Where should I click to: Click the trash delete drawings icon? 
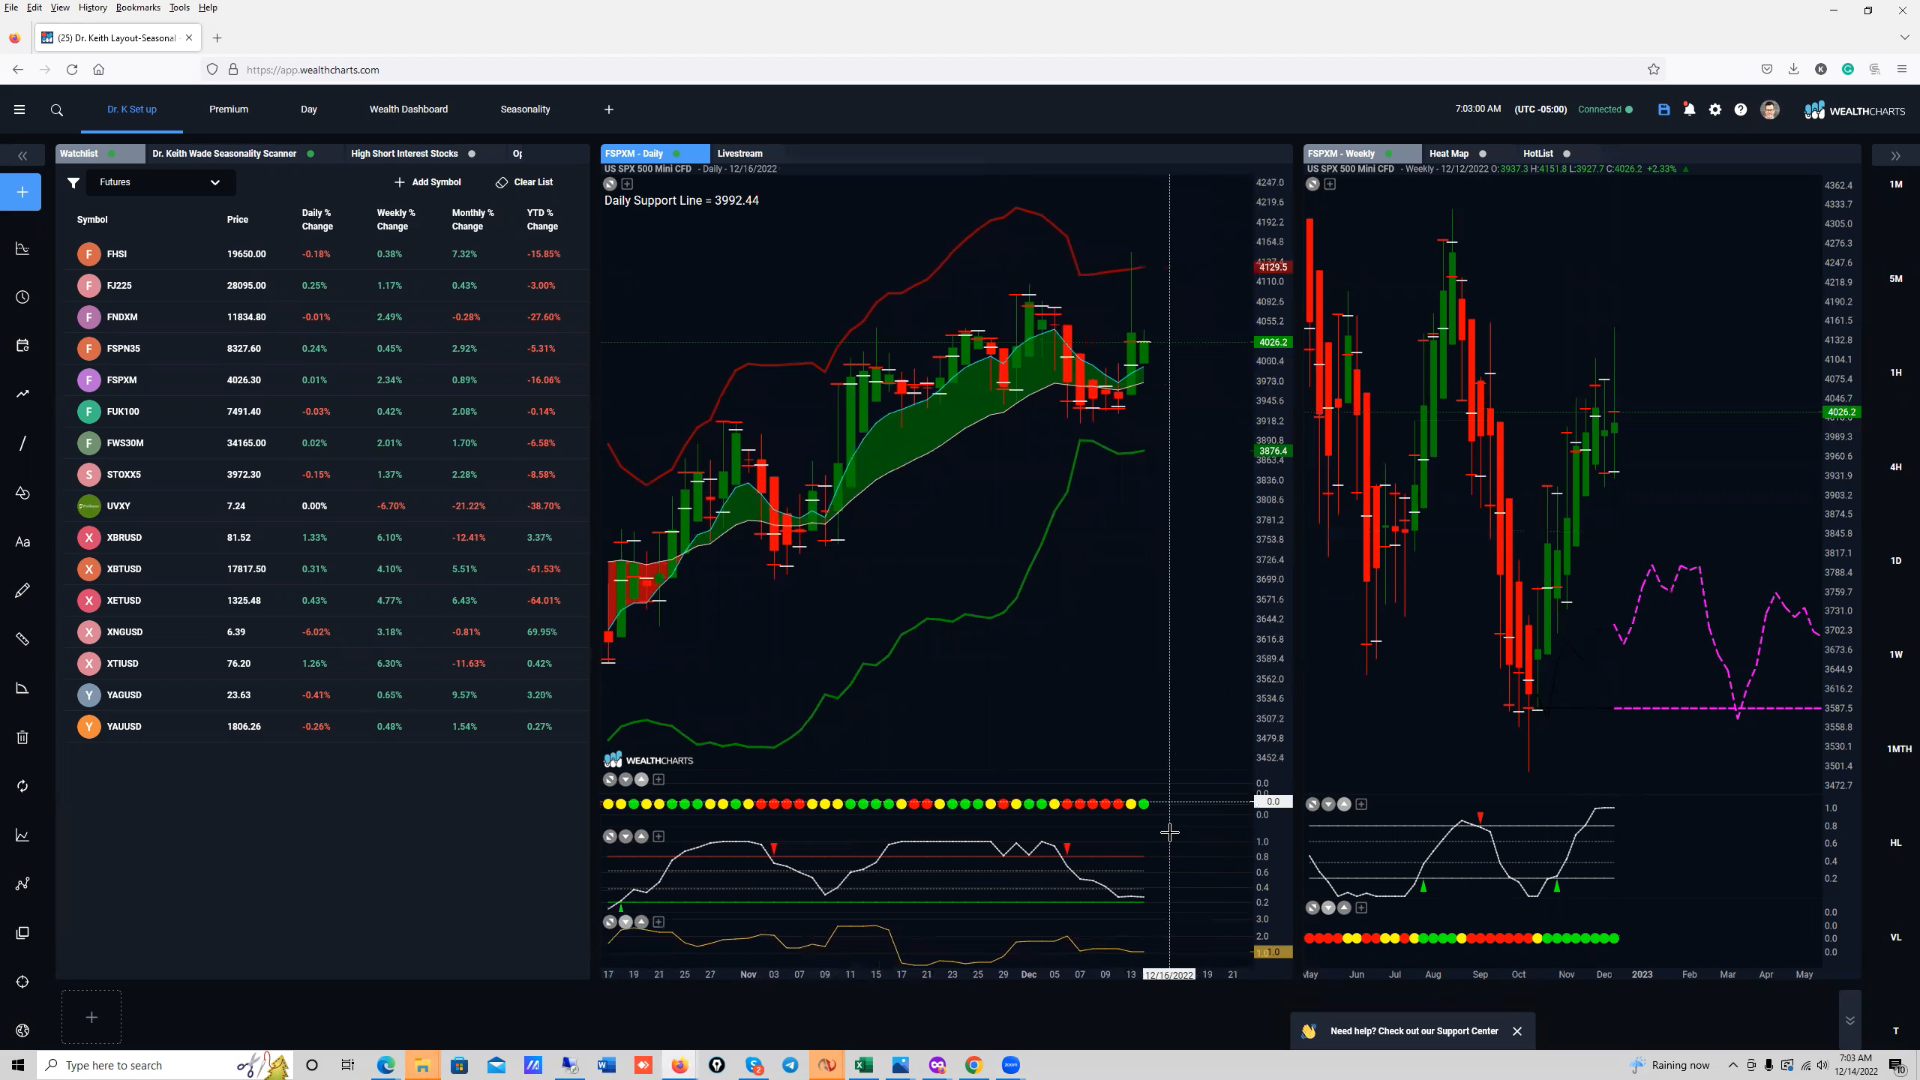22,737
